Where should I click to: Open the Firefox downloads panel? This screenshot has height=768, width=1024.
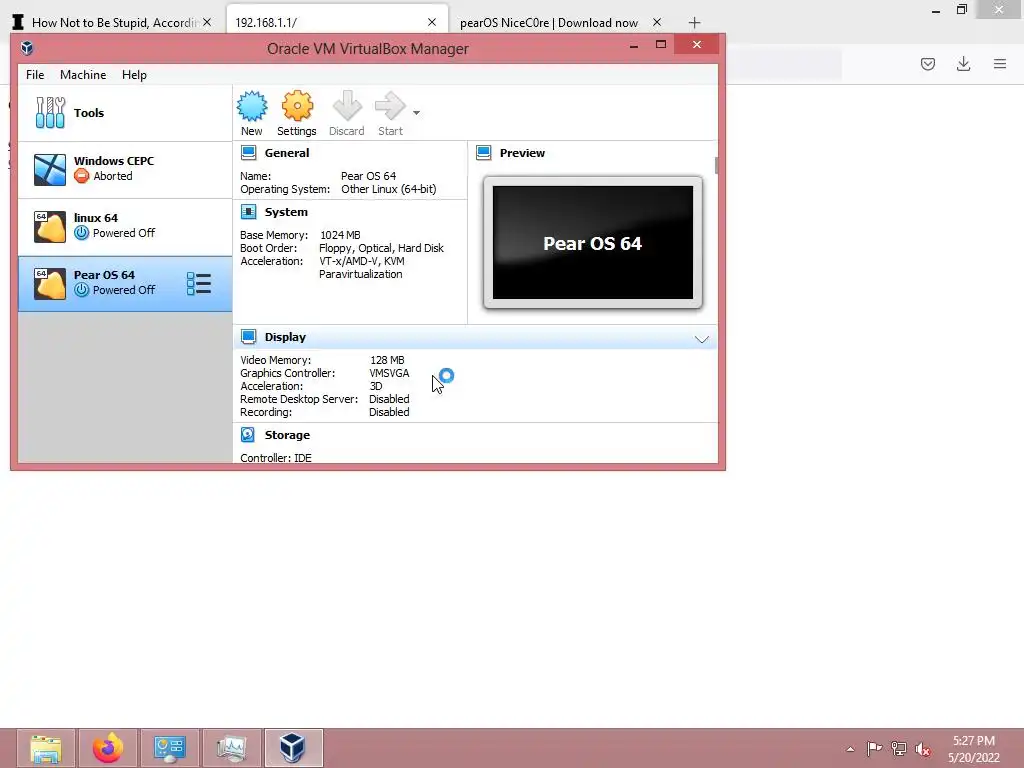(963, 63)
